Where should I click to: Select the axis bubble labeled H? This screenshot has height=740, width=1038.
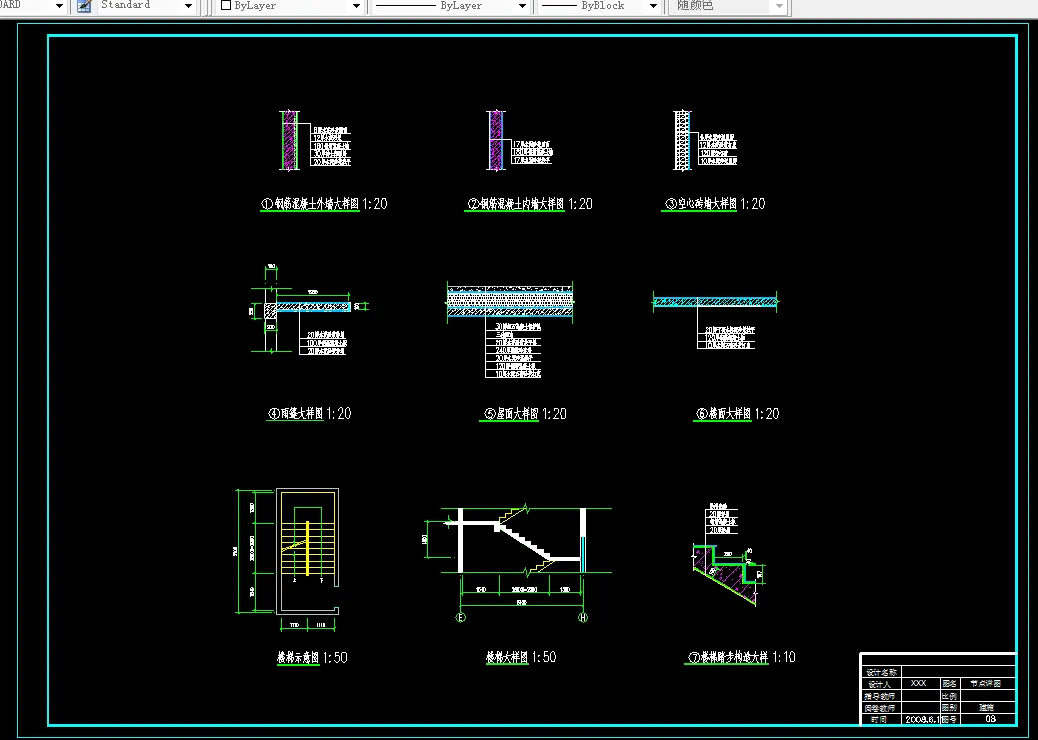pyautogui.click(x=583, y=618)
